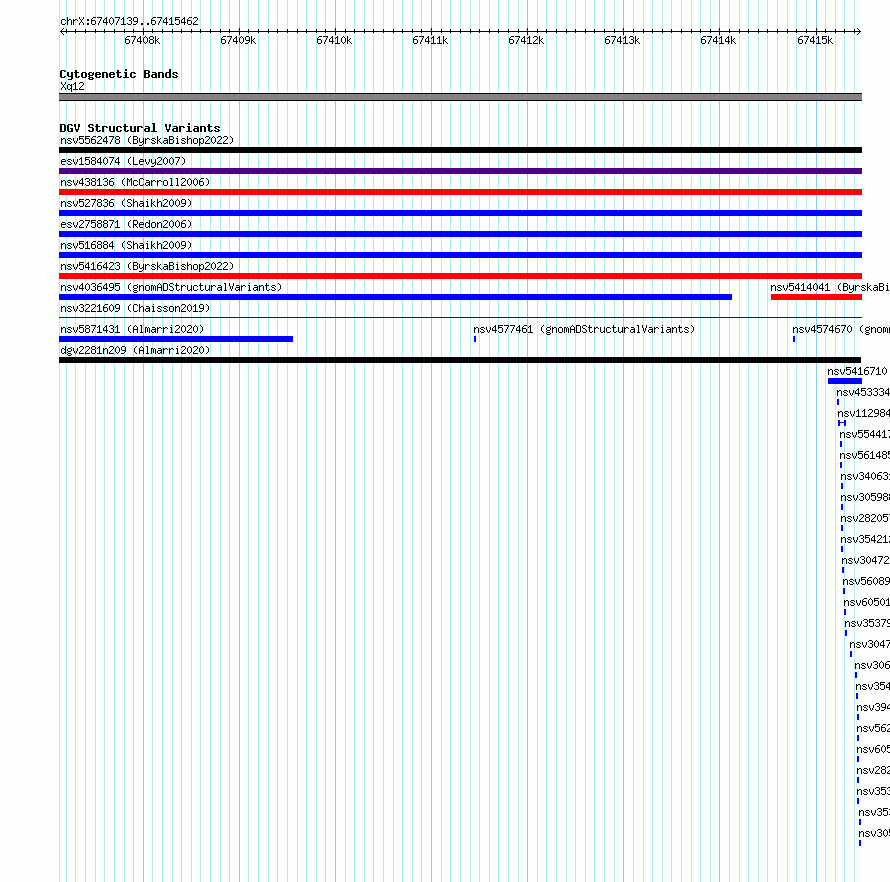The height and width of the screenshot is (882, 890).
Task: Click the 67408k ruler label
Action: tap(142, 40)
